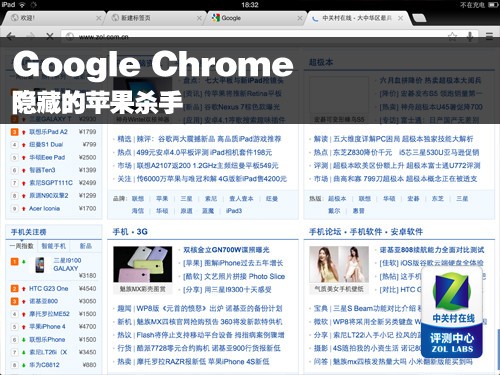Open article 超极本欧美区份额上升

coord(368,166)
